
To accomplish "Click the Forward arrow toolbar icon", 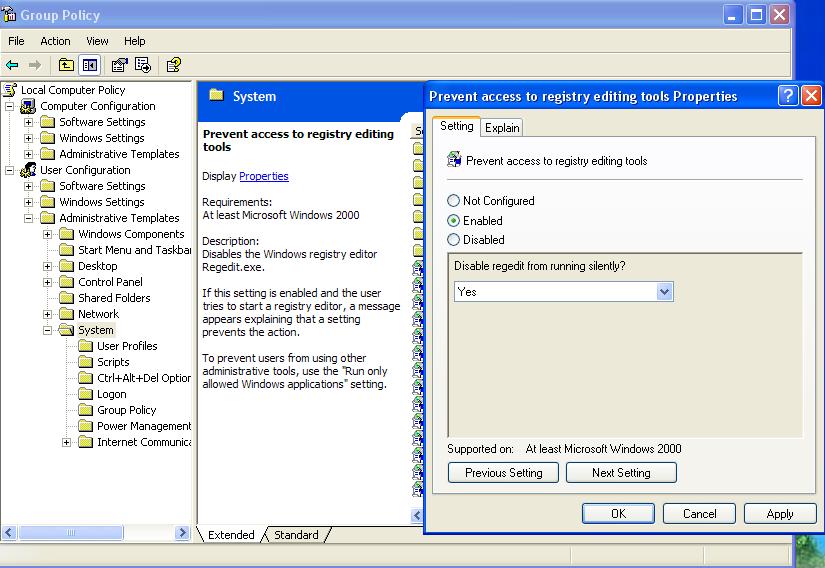I will pos(35,65).
